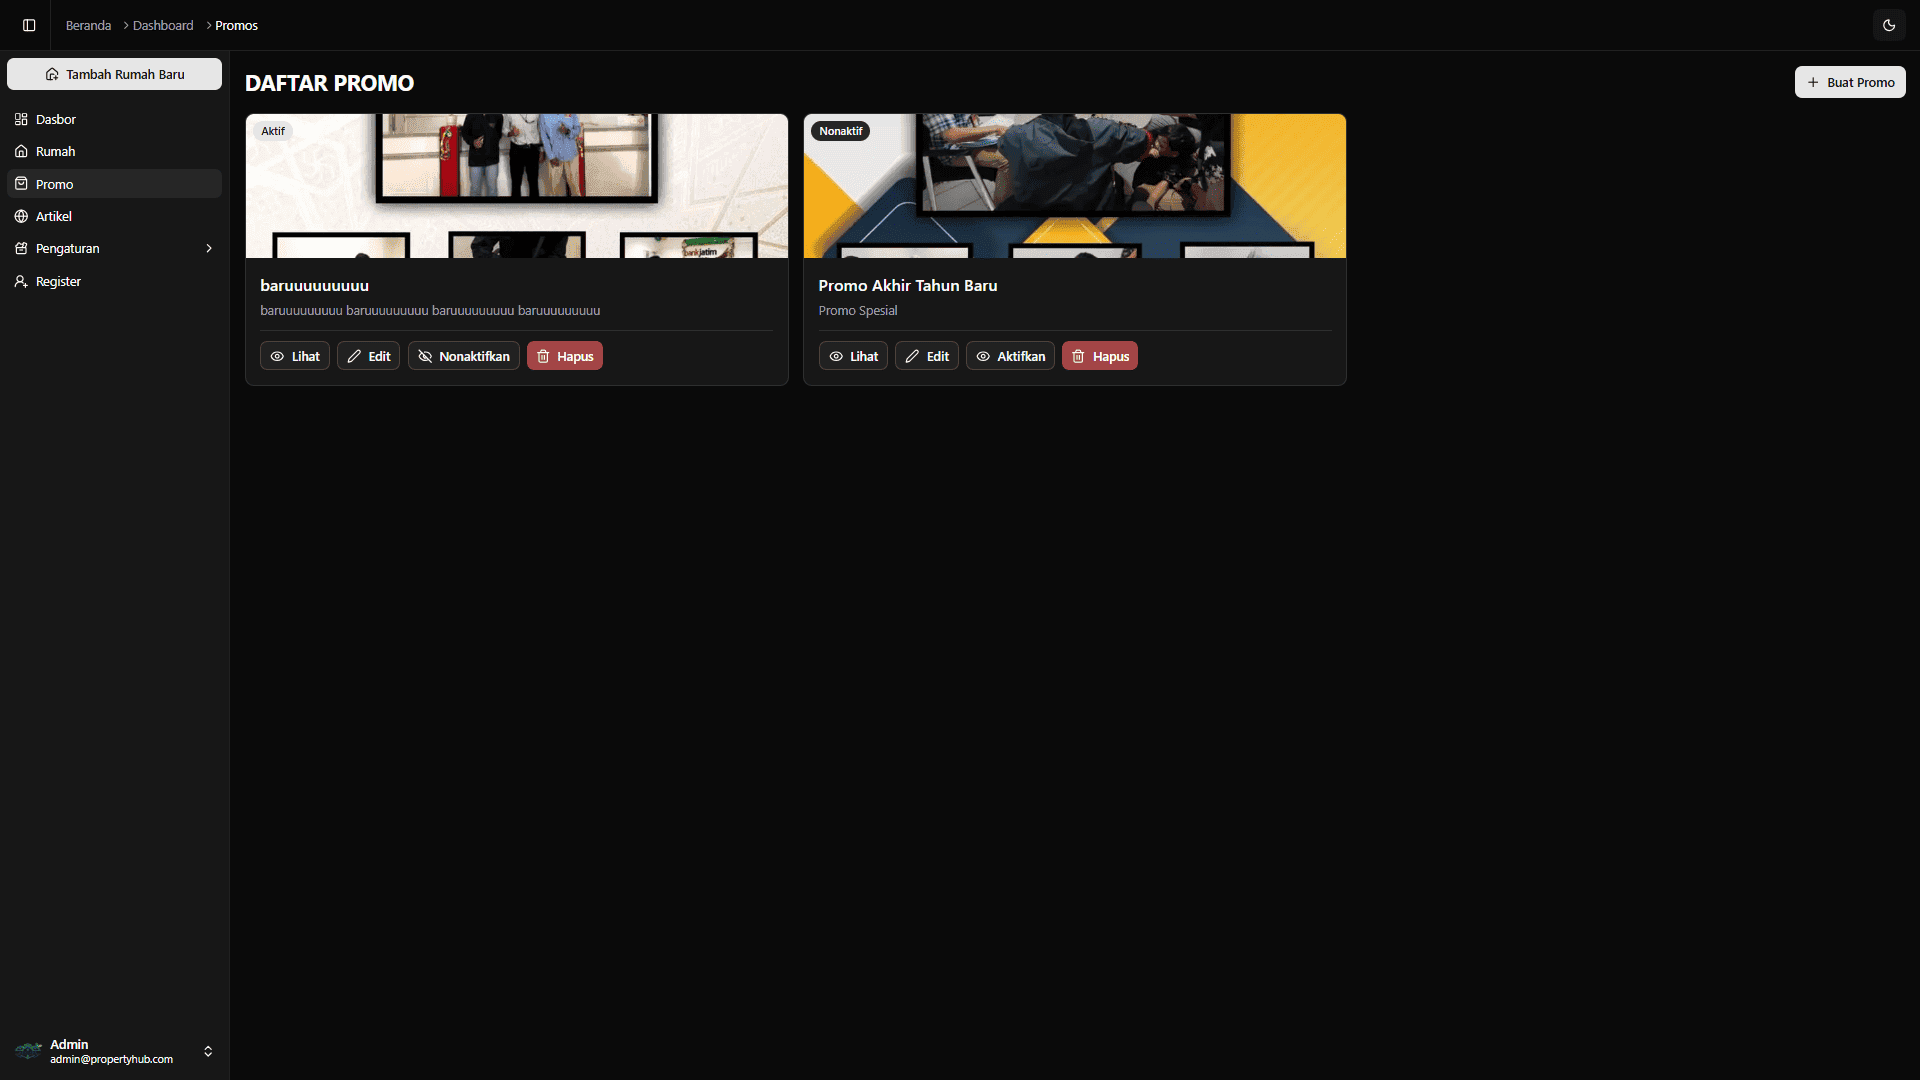The height and width of the screenshot is (1080, 1920).
Task: Click the baruuuuuuuuu promo title
Action: (x=314, y=285)
